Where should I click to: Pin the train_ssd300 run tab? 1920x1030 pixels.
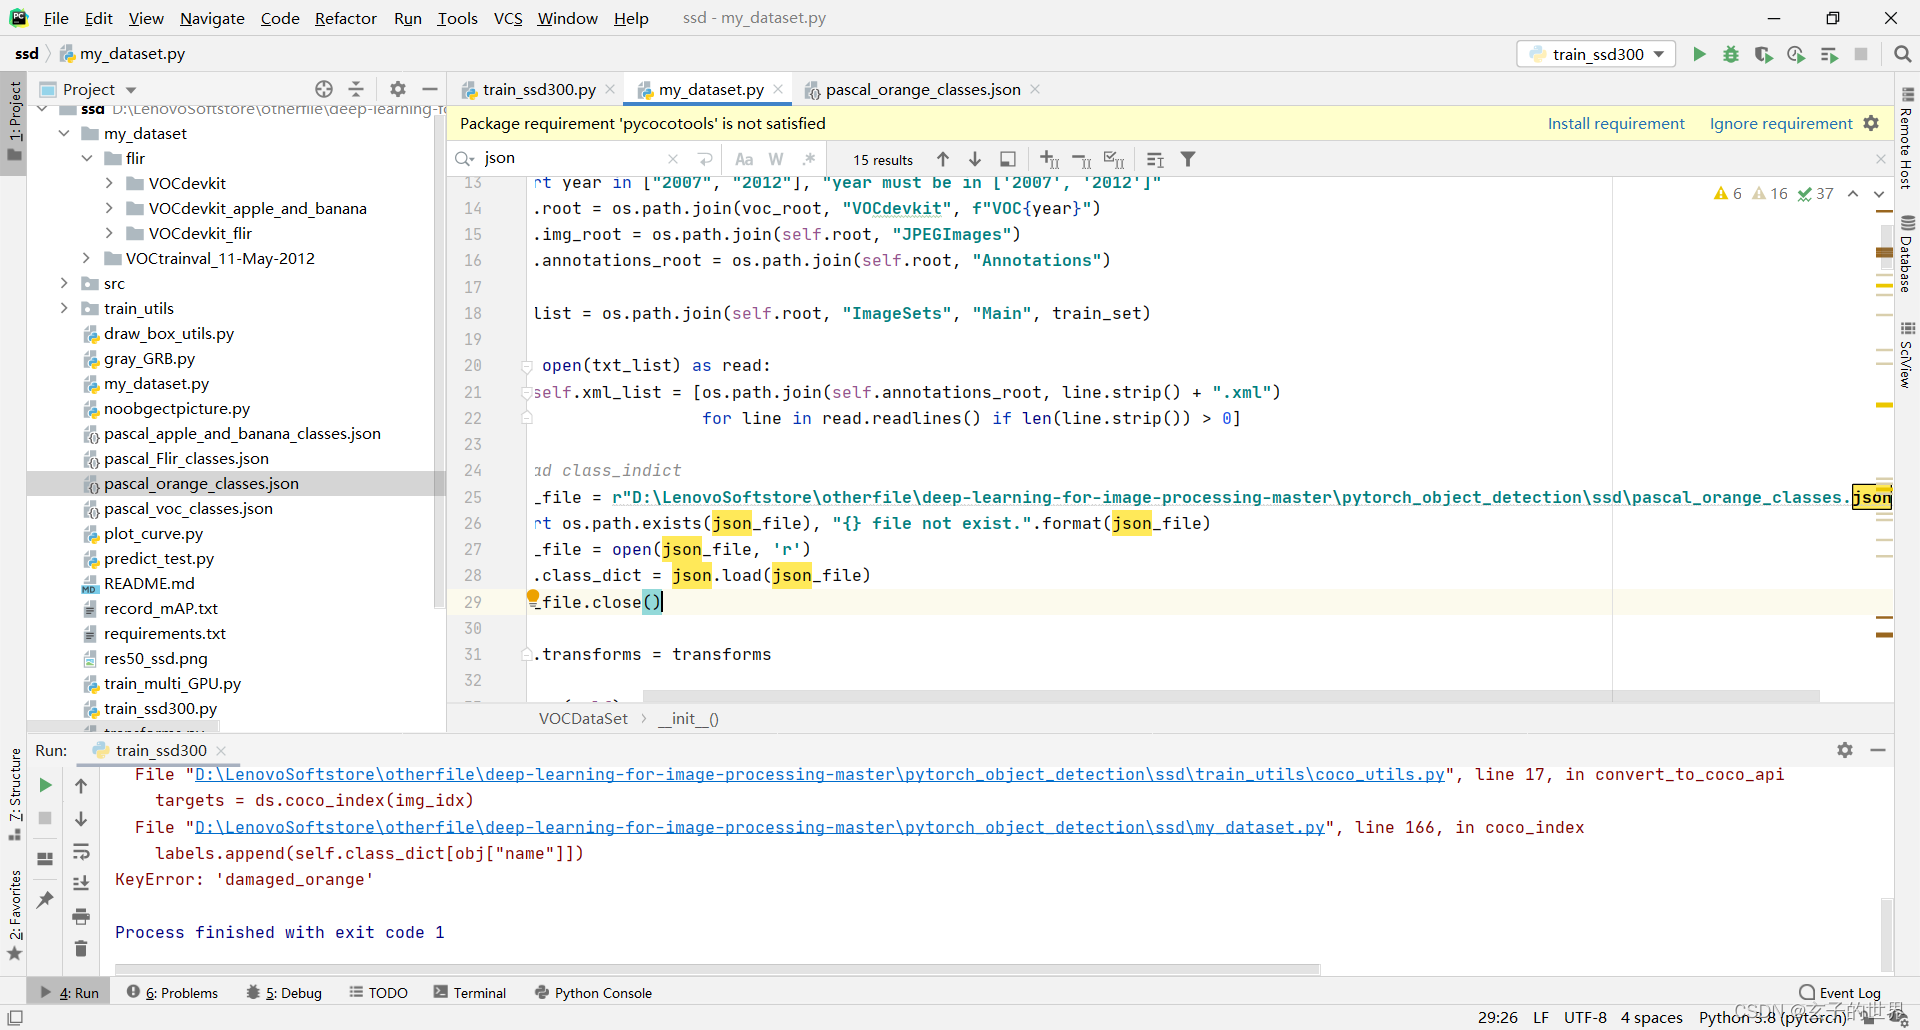click(x=44, y=901)
